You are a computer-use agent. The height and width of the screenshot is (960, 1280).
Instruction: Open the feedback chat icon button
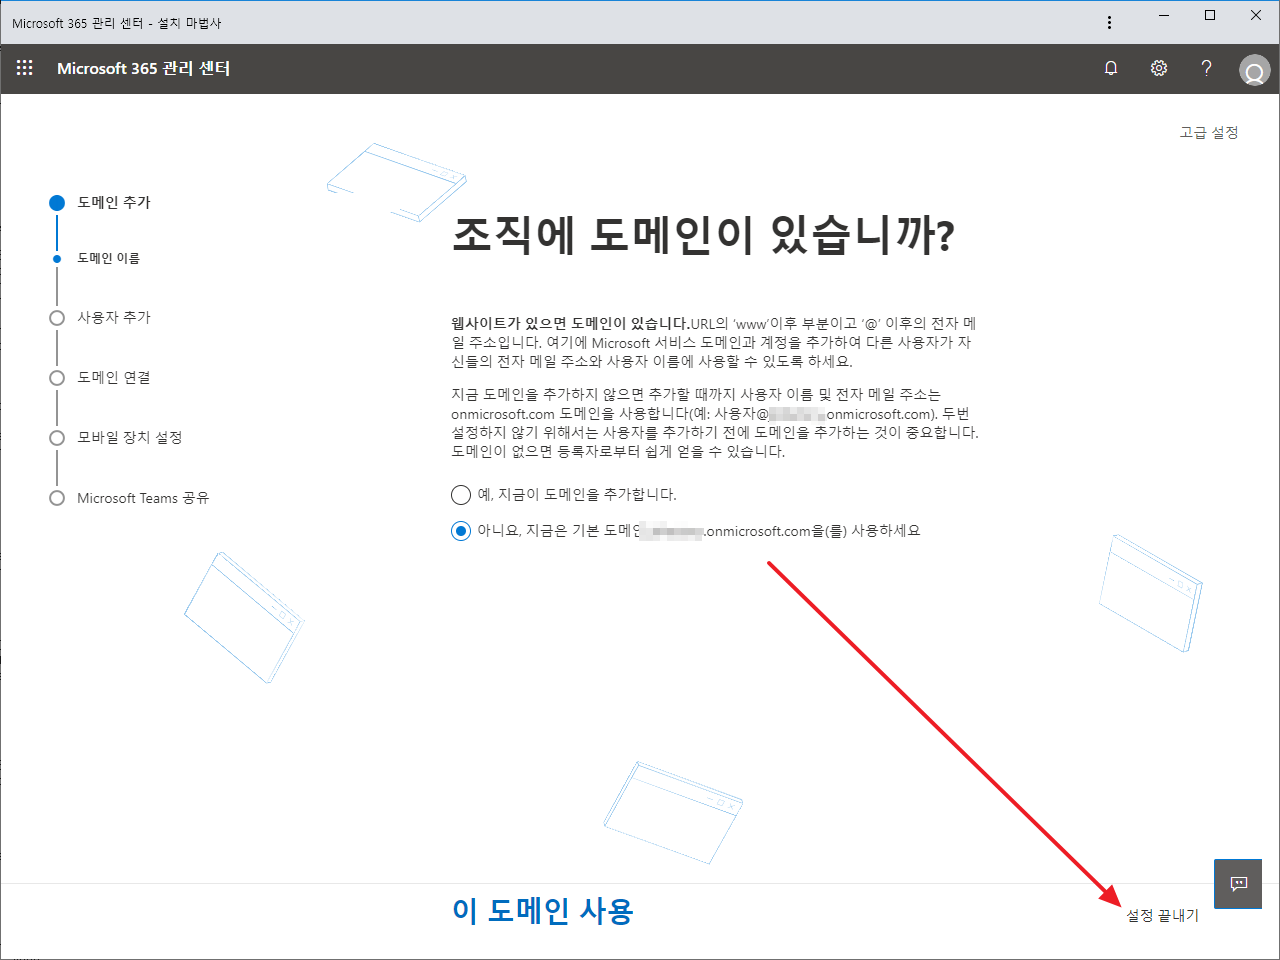pyautogui.click(x=1238, y=883)
